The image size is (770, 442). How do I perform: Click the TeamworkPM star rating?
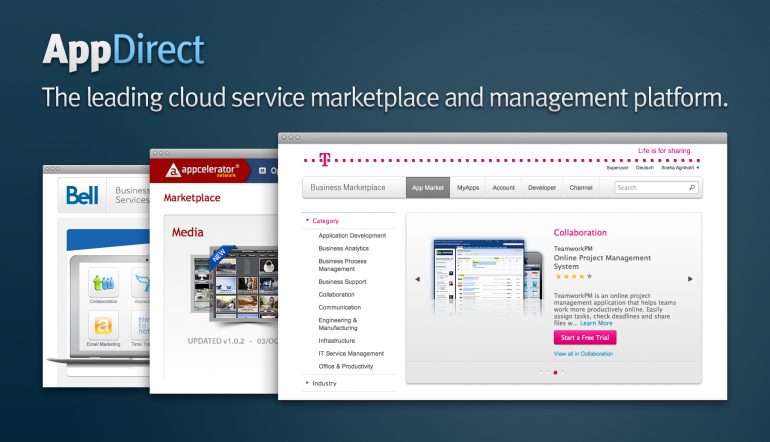pyautogui.click(x=573, y=276)
